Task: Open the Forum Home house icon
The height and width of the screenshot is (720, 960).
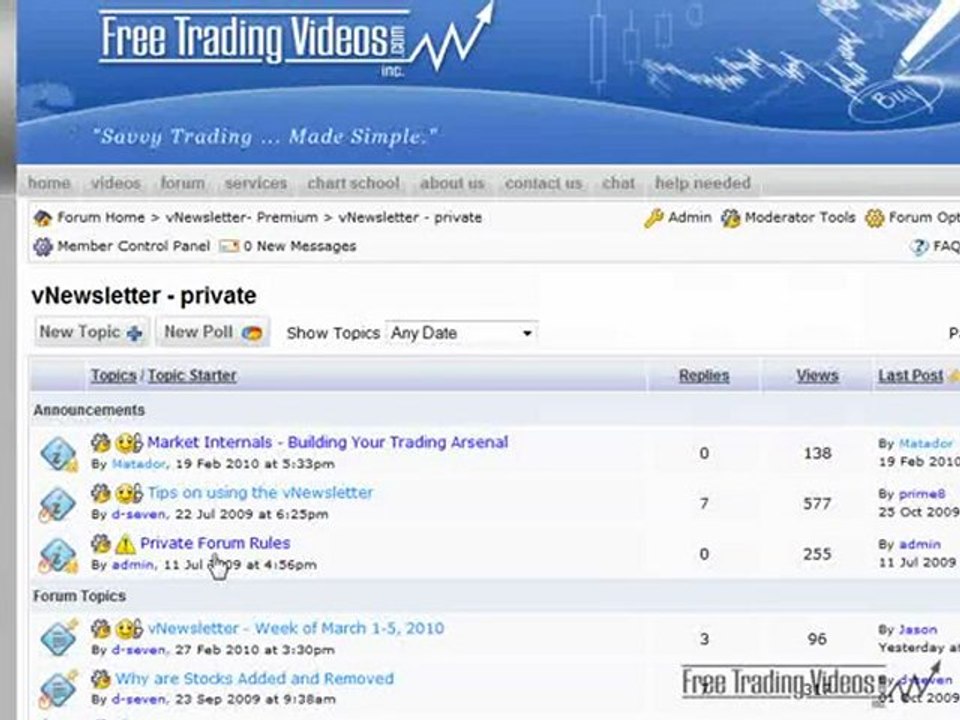Action: click(x=43, y=218)
